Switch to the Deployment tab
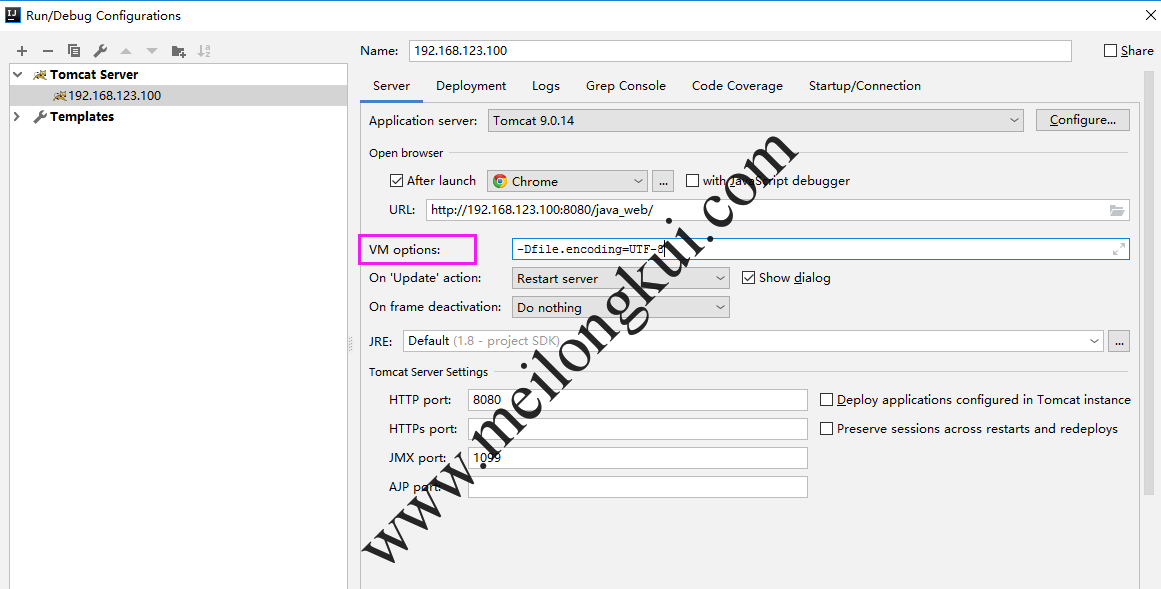 point(471,86)
